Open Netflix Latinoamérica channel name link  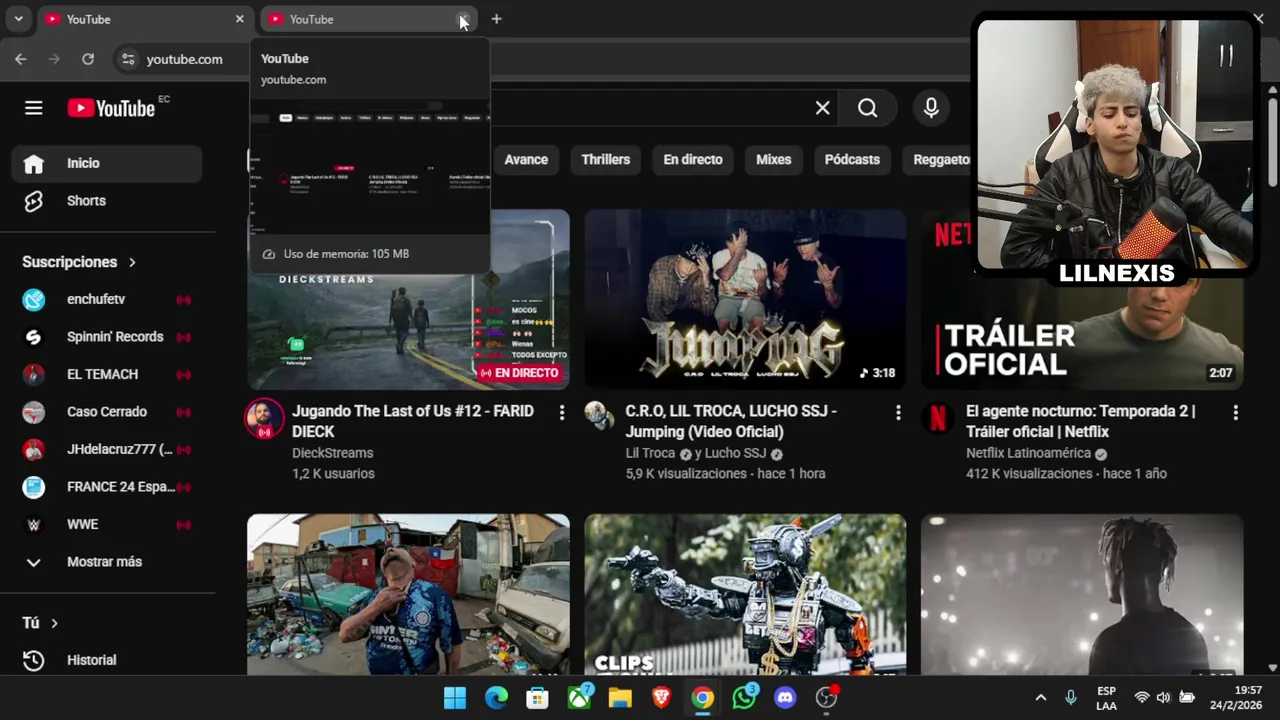pyautogui.click(x=1028, y=453)
